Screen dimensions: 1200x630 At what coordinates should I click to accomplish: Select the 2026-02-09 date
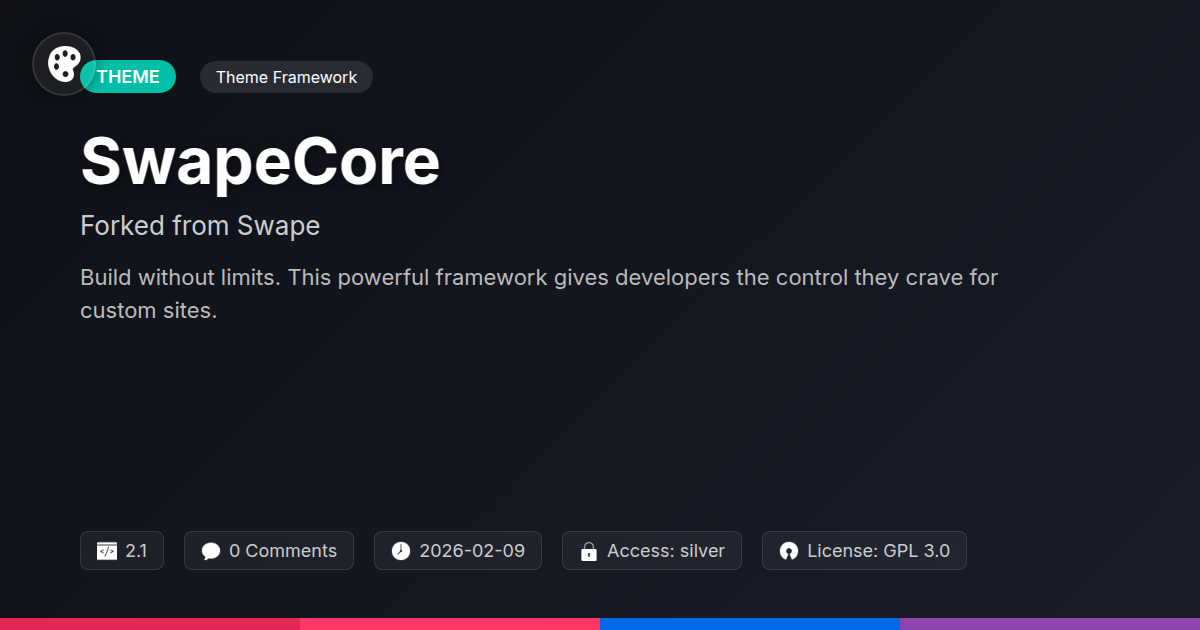(x=472, y=551)
